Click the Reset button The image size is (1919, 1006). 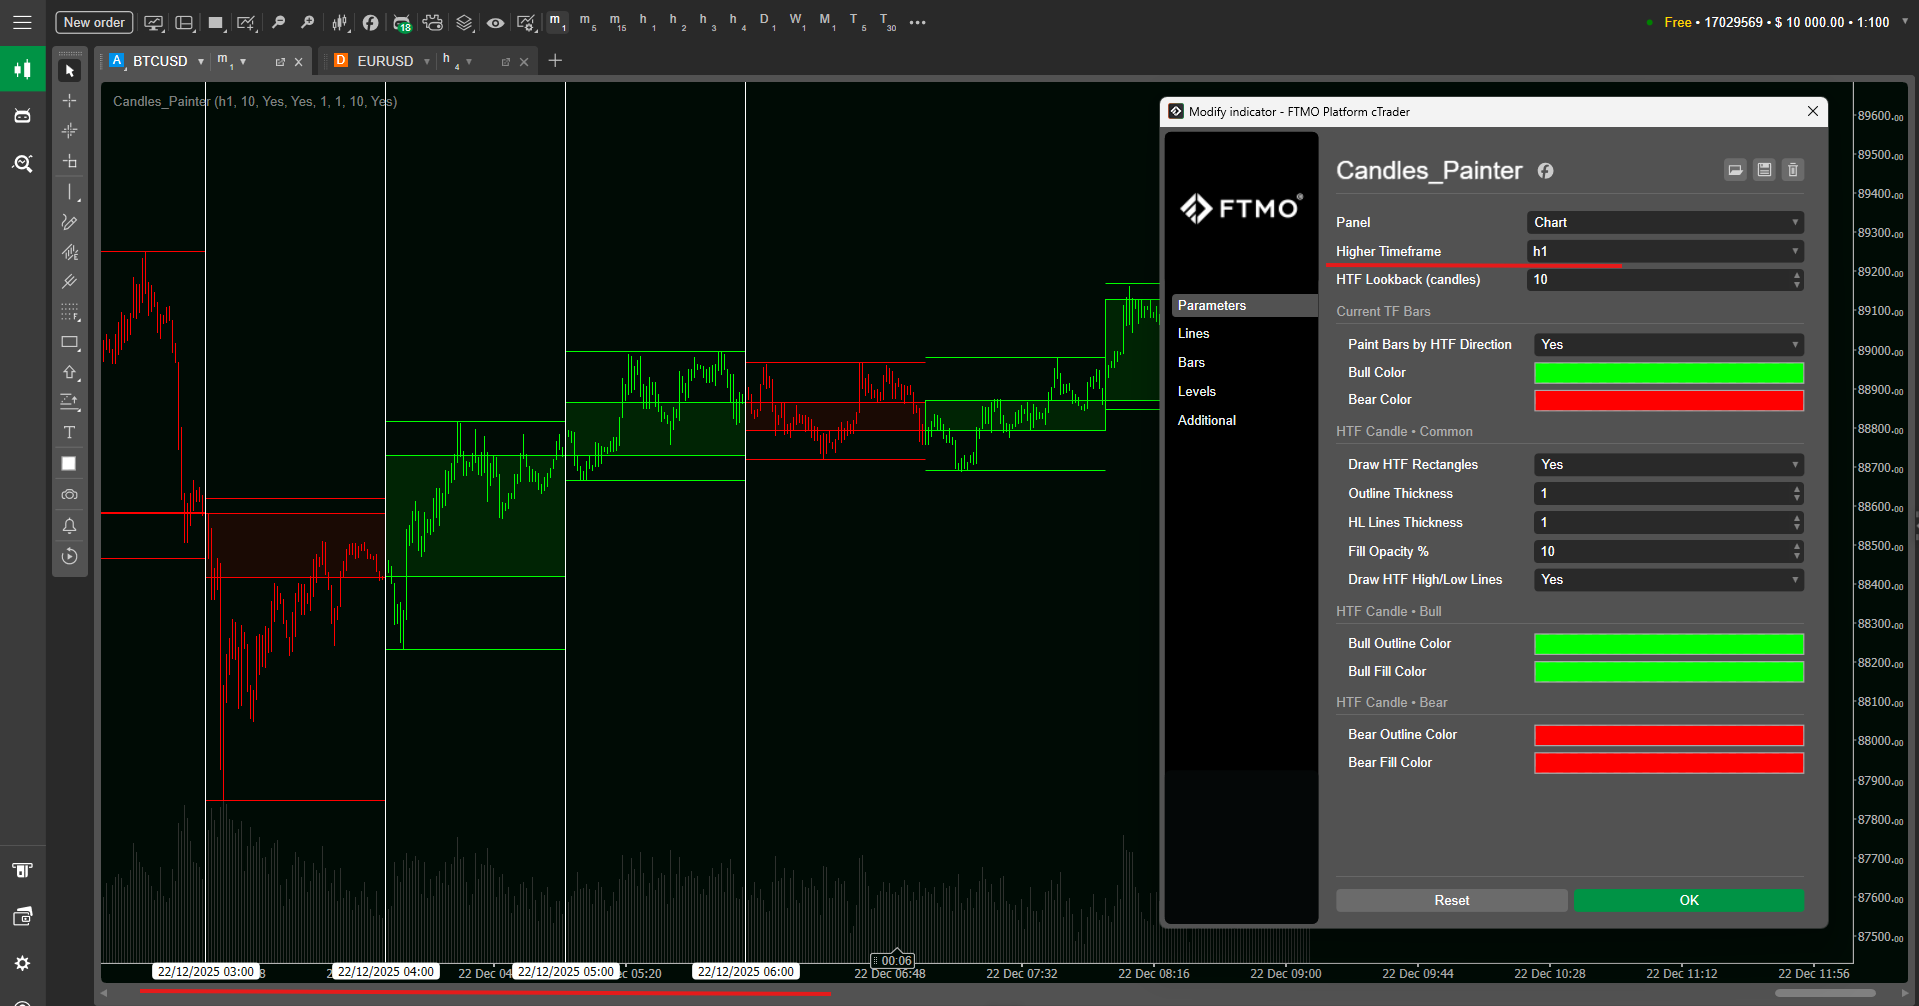1451,901
